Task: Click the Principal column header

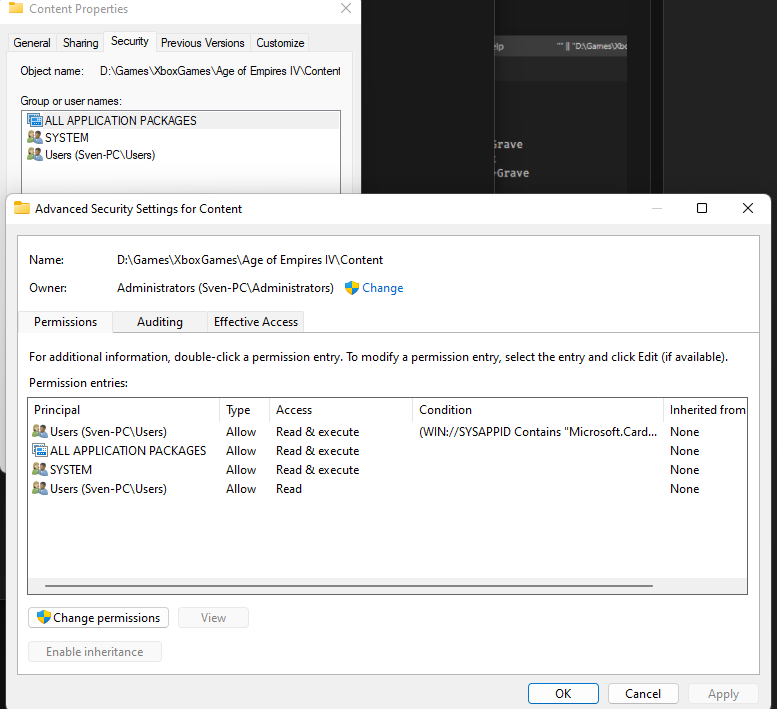Action: [124, 410]
